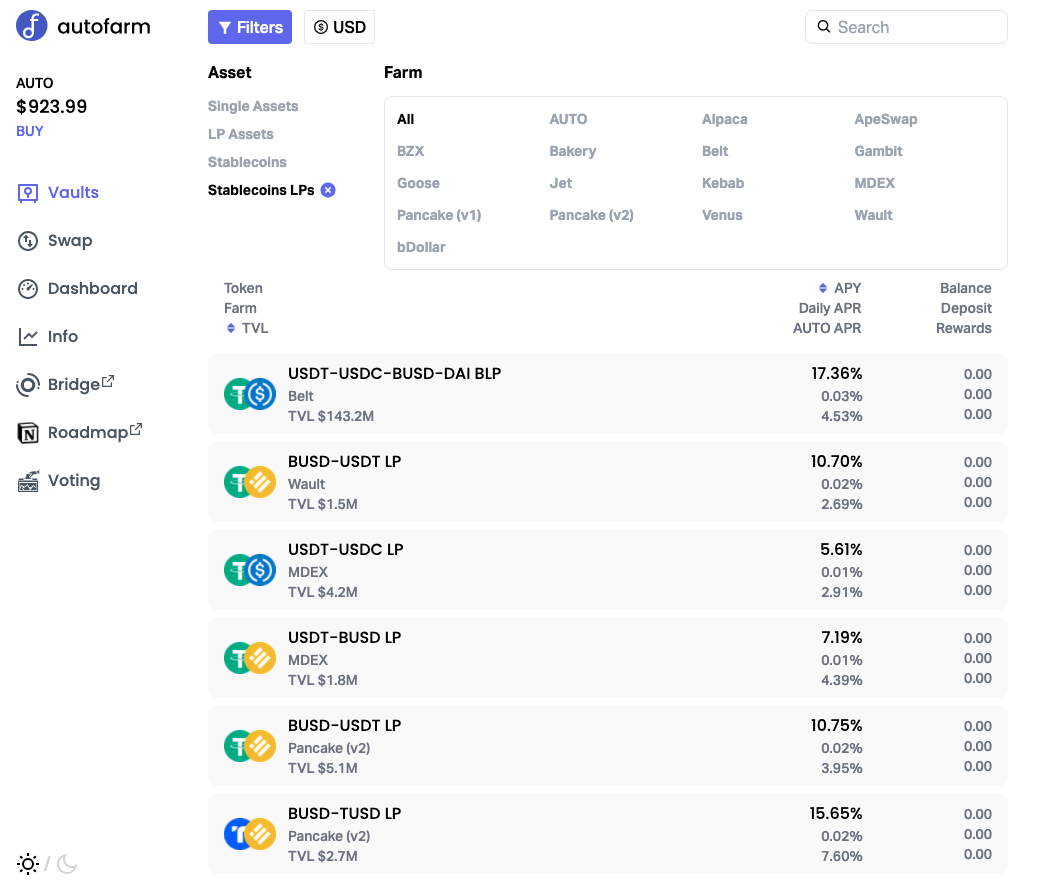Viewport: 1044px width, 880px height.
Task: Filter farms by Jet
Action: (x=561, y=183)
